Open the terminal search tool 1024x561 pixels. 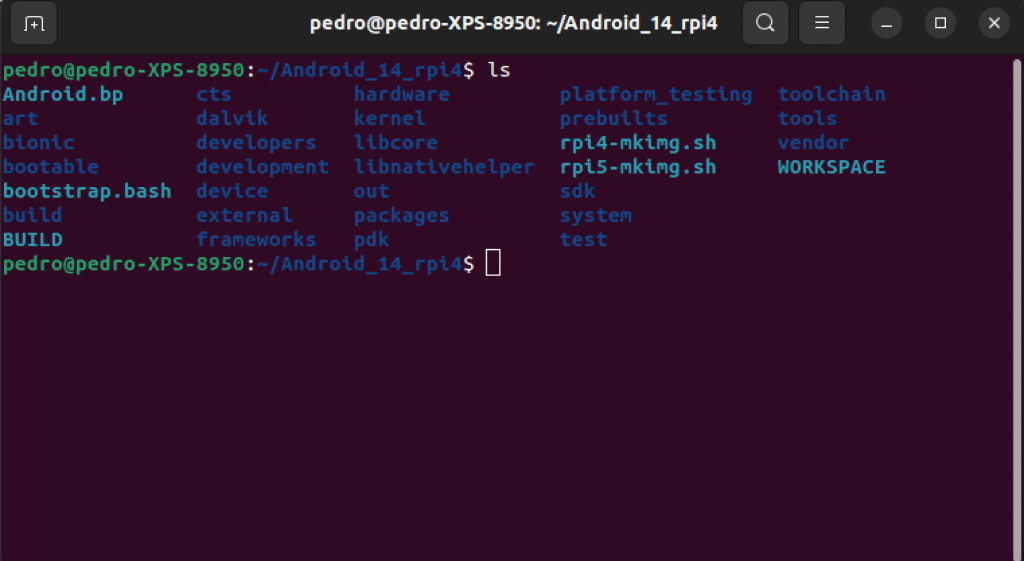coord(765,24)
